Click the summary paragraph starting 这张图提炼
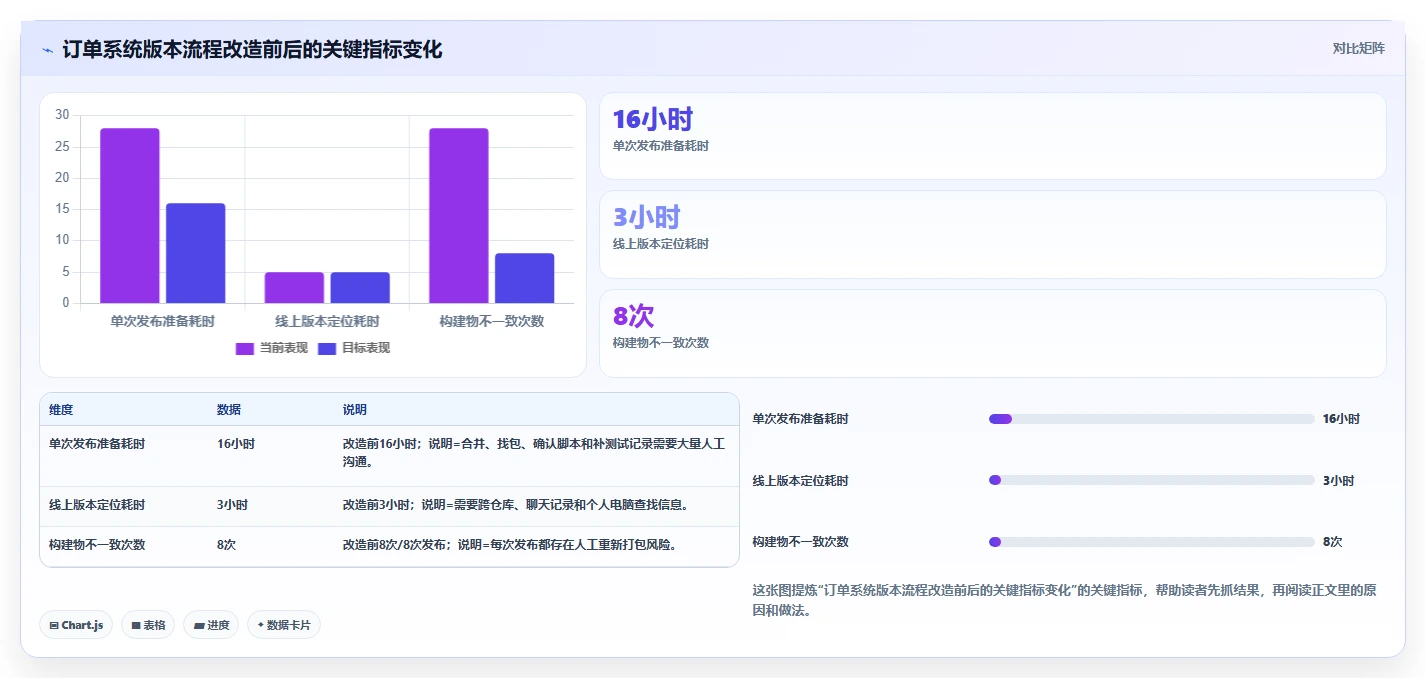The width and height of the screenshot is (1426, 678). pos(1064,600)
